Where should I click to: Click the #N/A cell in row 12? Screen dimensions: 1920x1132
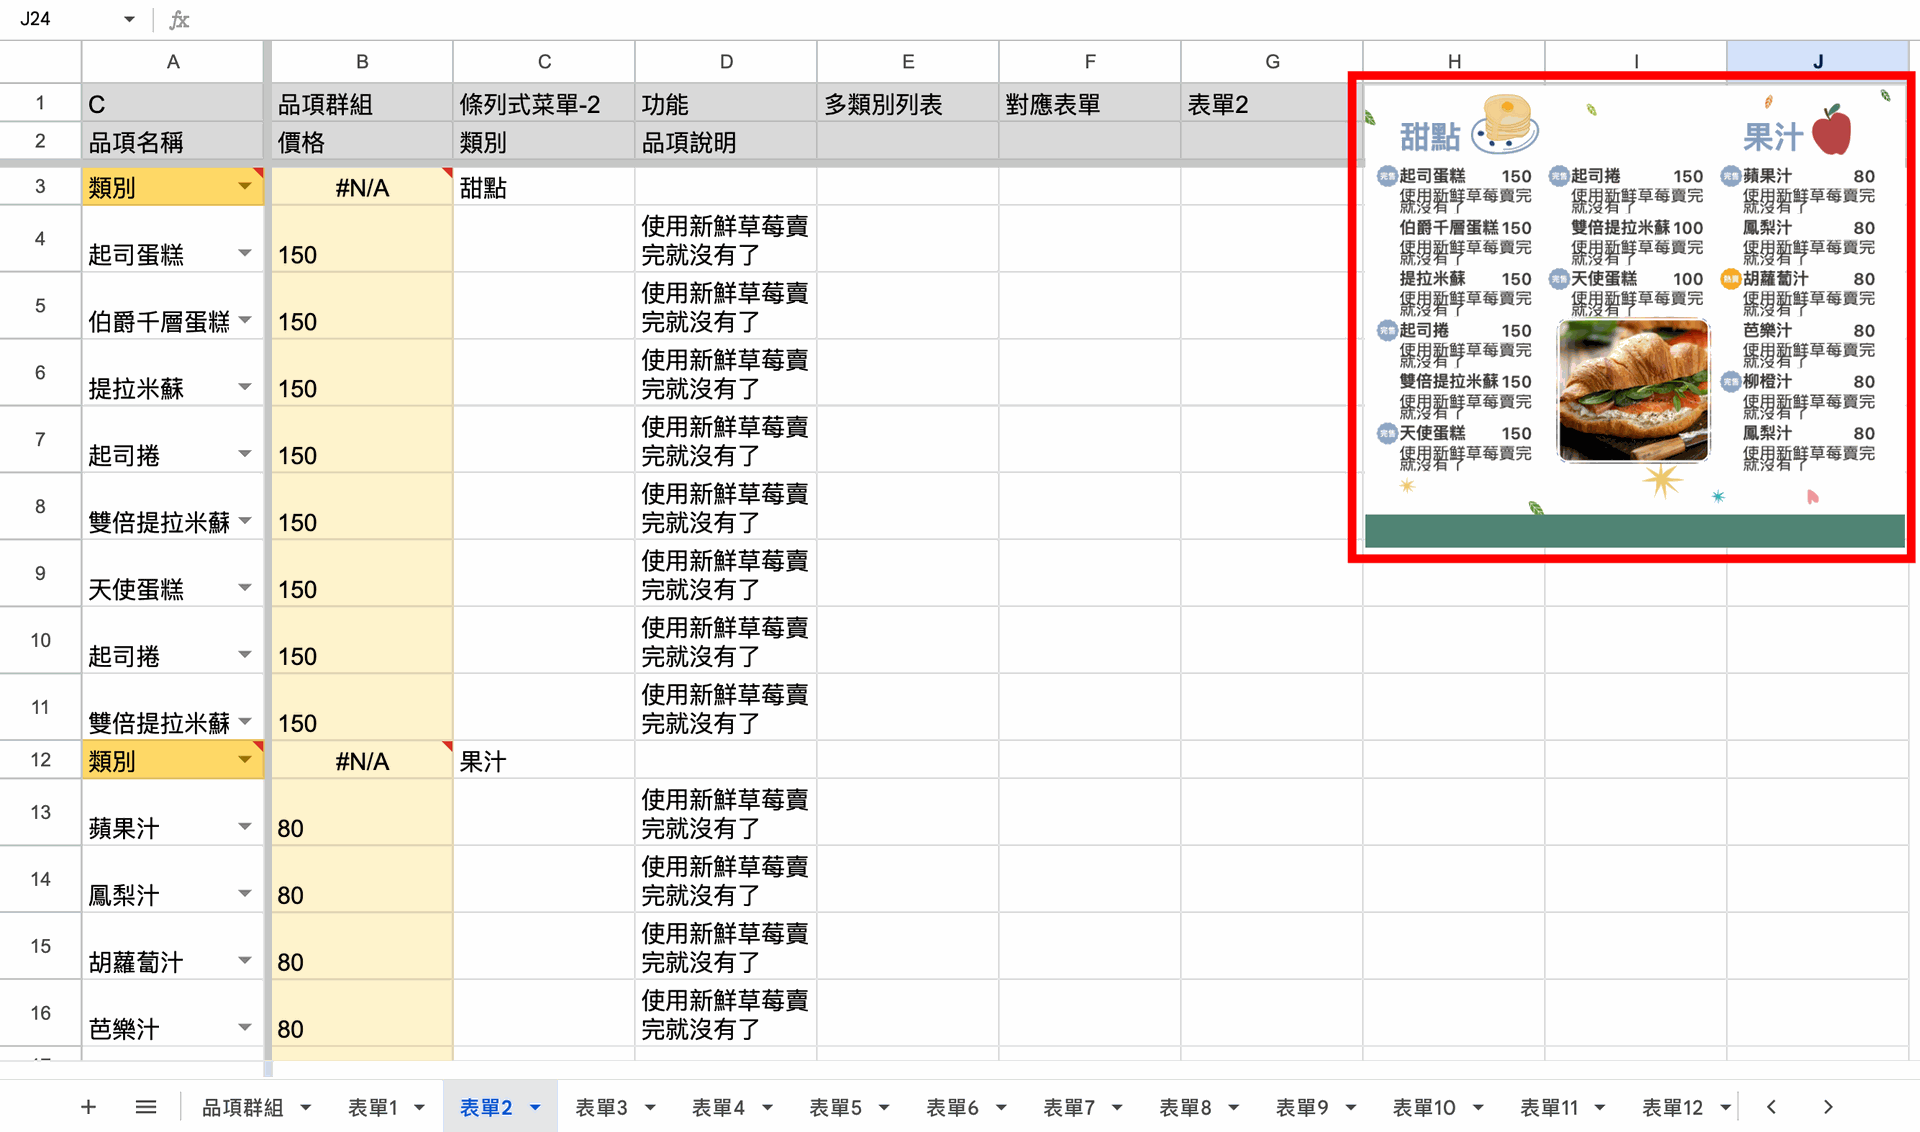(x=362, y=761)
